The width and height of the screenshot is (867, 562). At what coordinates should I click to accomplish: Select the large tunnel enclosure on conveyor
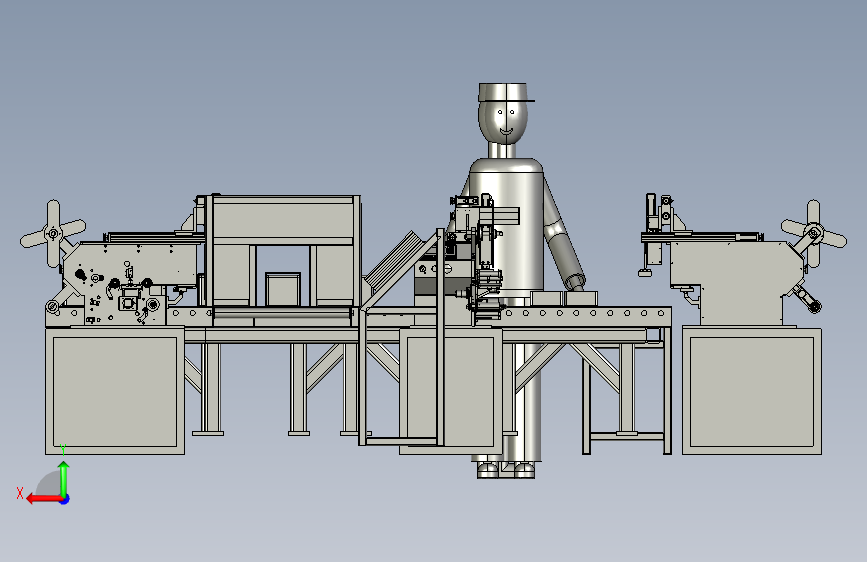point(283,252)
